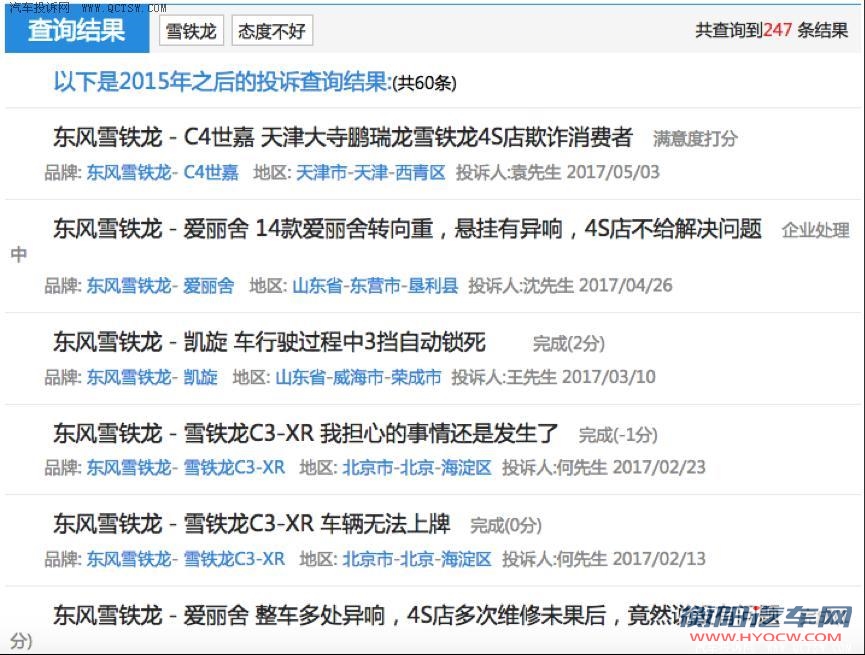Select the 查询结果 header tab
The height and width of the screenshot is (655, 865).
(x=77, y=30)
